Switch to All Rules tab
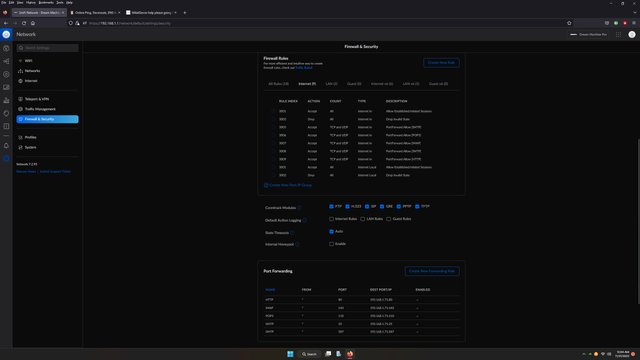This screenshot has height=360, width=640. pyautogui.click(x=278, y=84)
